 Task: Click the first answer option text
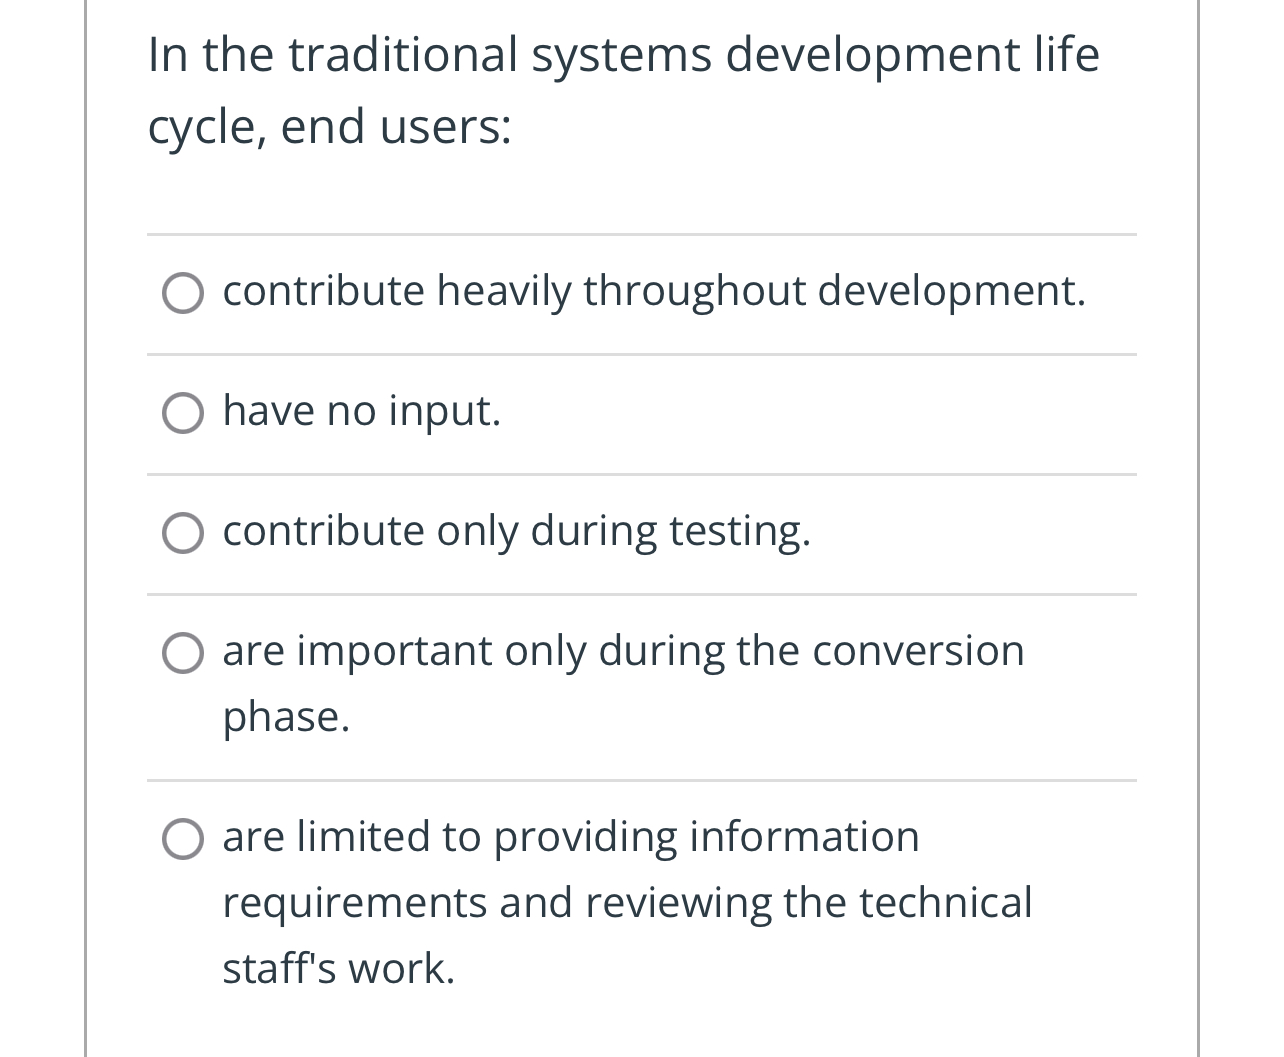coord(653,292)
